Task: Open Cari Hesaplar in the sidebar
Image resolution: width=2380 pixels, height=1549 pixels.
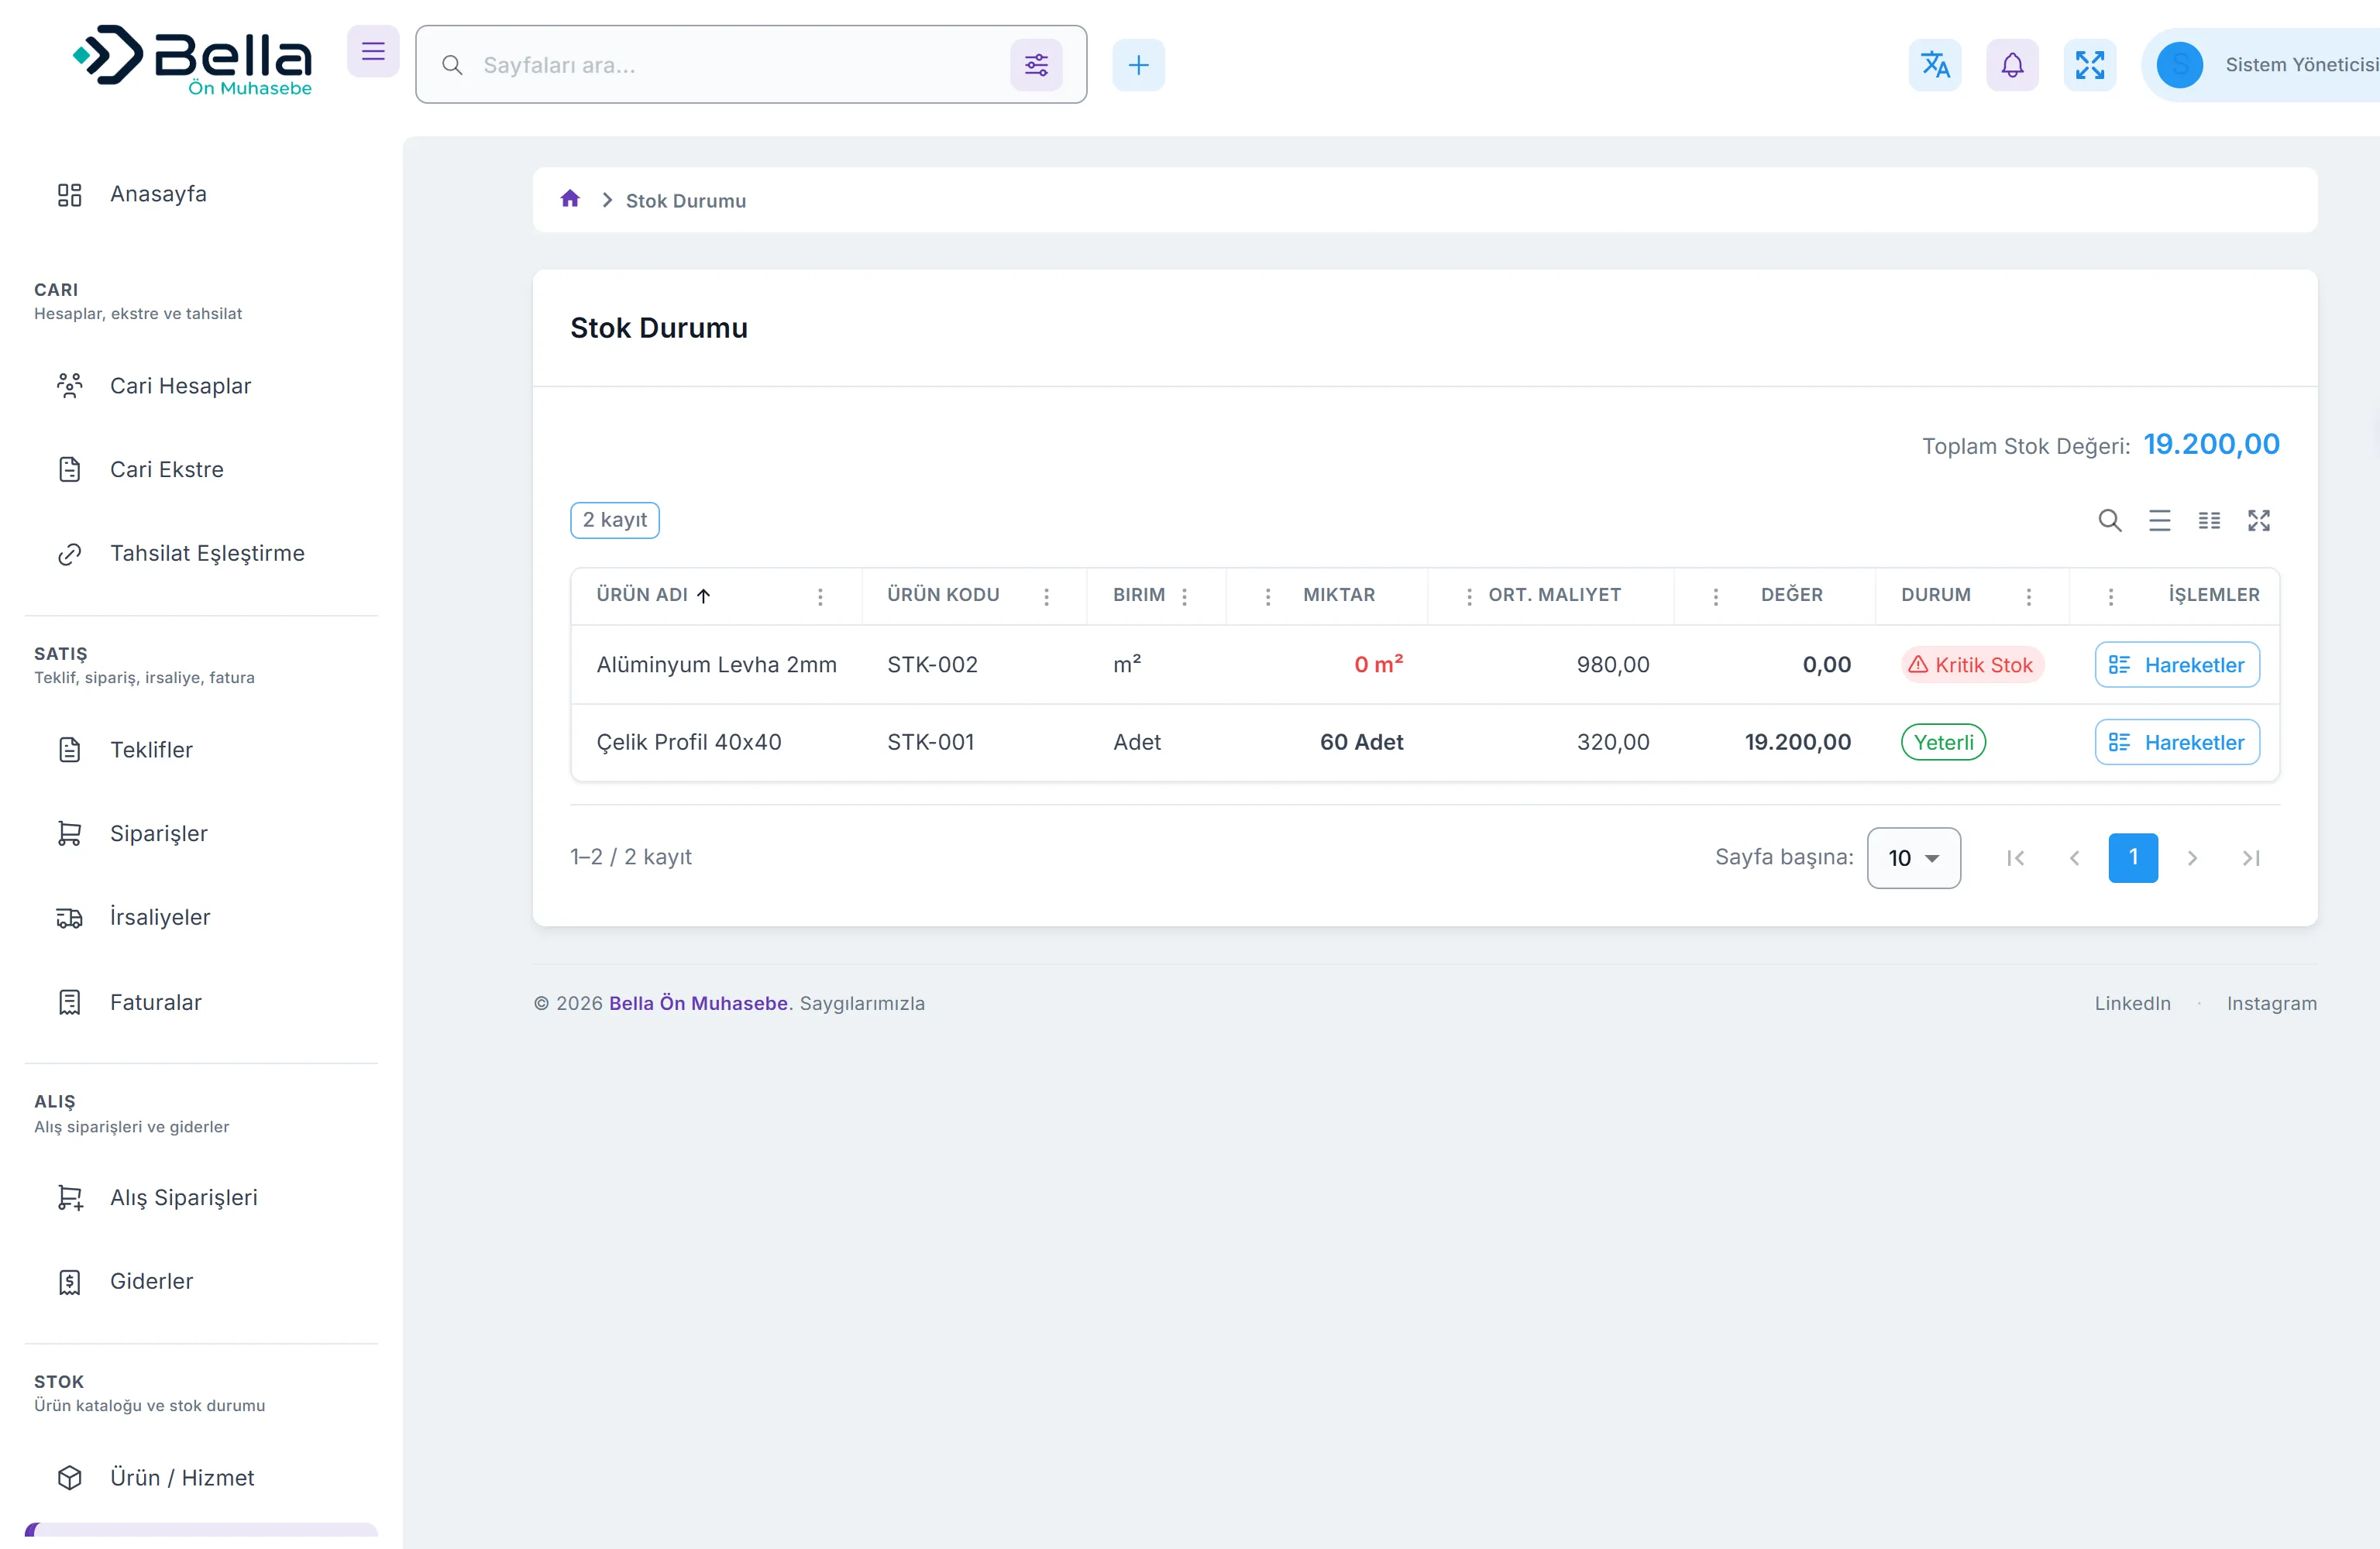Action: click(201, 386)
